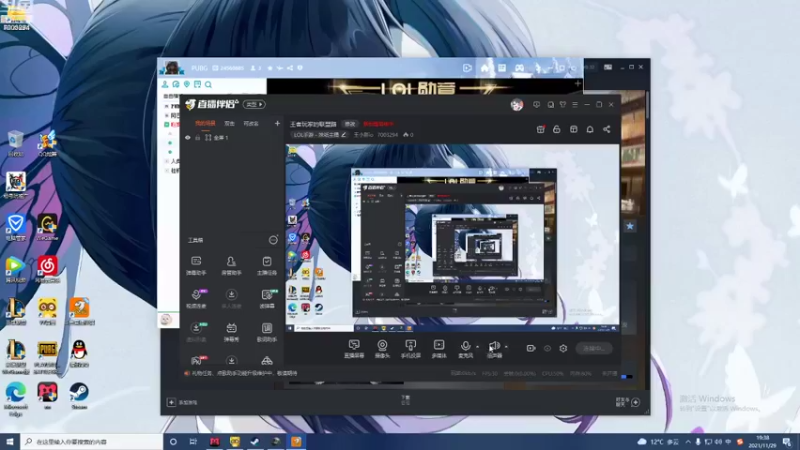
Task: Open home icon in YY window header
Action: coord(485,68)
